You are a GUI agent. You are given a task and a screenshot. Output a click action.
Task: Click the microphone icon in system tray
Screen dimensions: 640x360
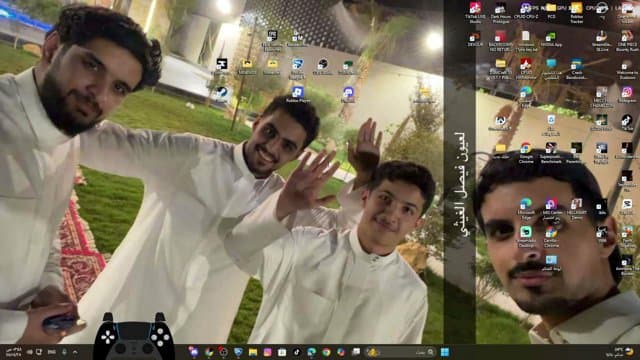64,352
